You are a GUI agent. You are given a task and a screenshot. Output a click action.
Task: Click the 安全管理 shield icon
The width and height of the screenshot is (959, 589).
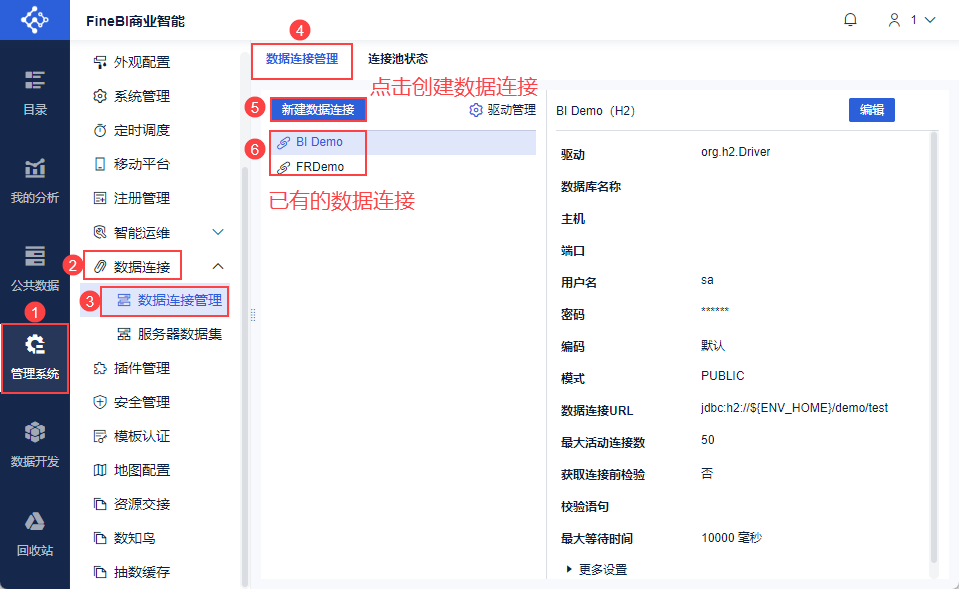coord(100,402)
